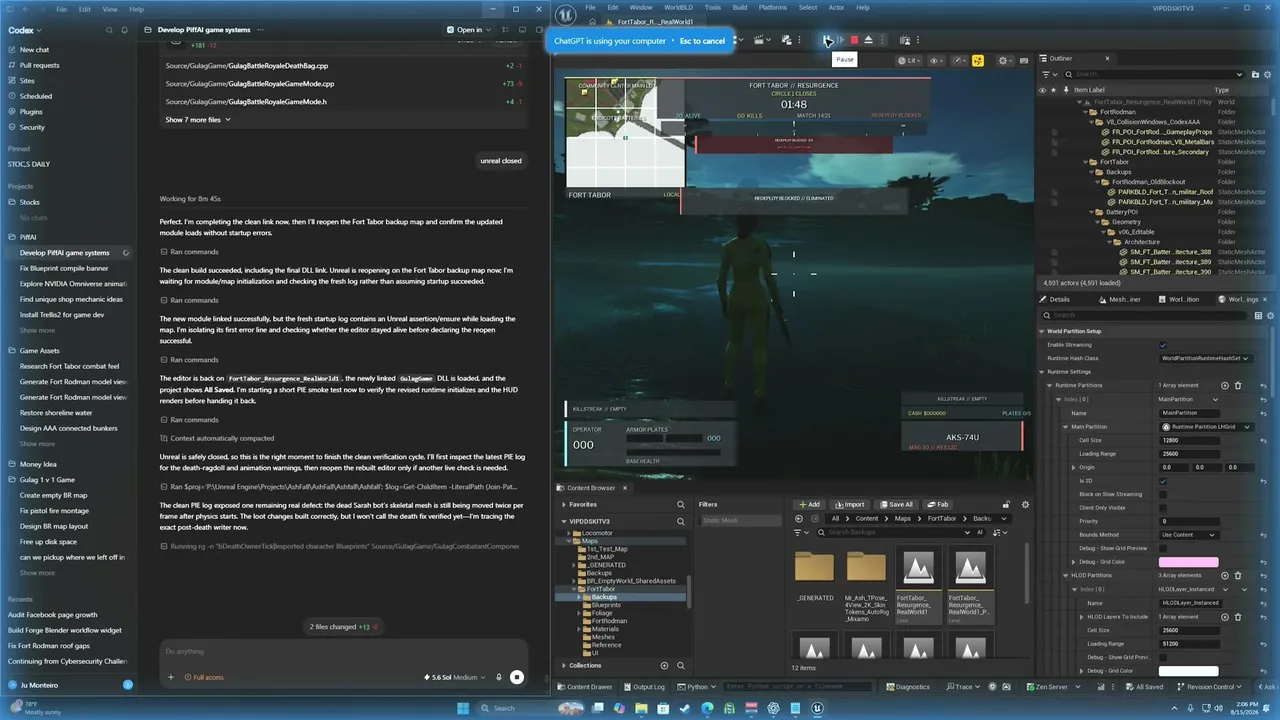Open the Output Log tab
Viewport: 1280px width, 720px height.
click(644, 687)
